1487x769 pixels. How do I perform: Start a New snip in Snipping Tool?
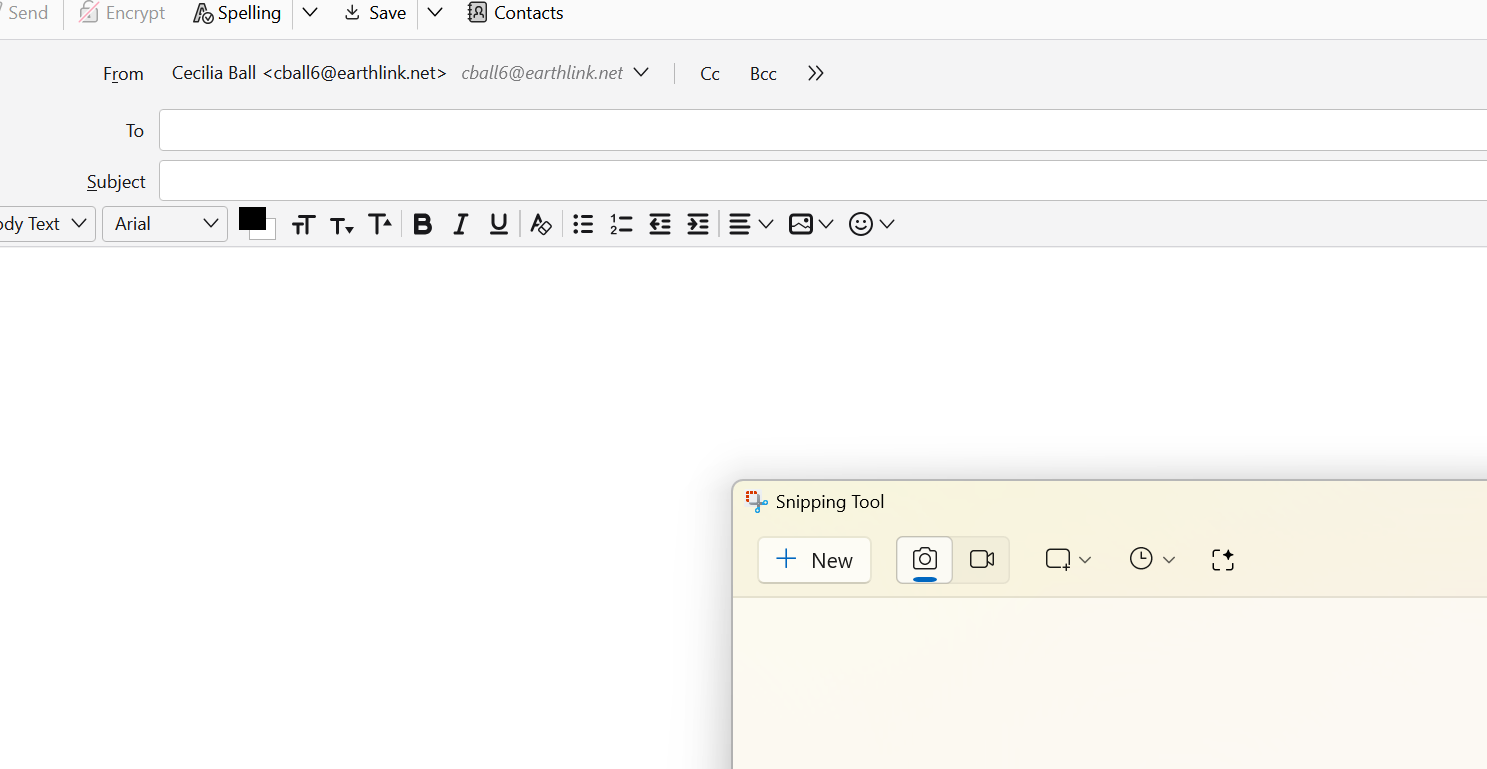click(x=815, y=560)
